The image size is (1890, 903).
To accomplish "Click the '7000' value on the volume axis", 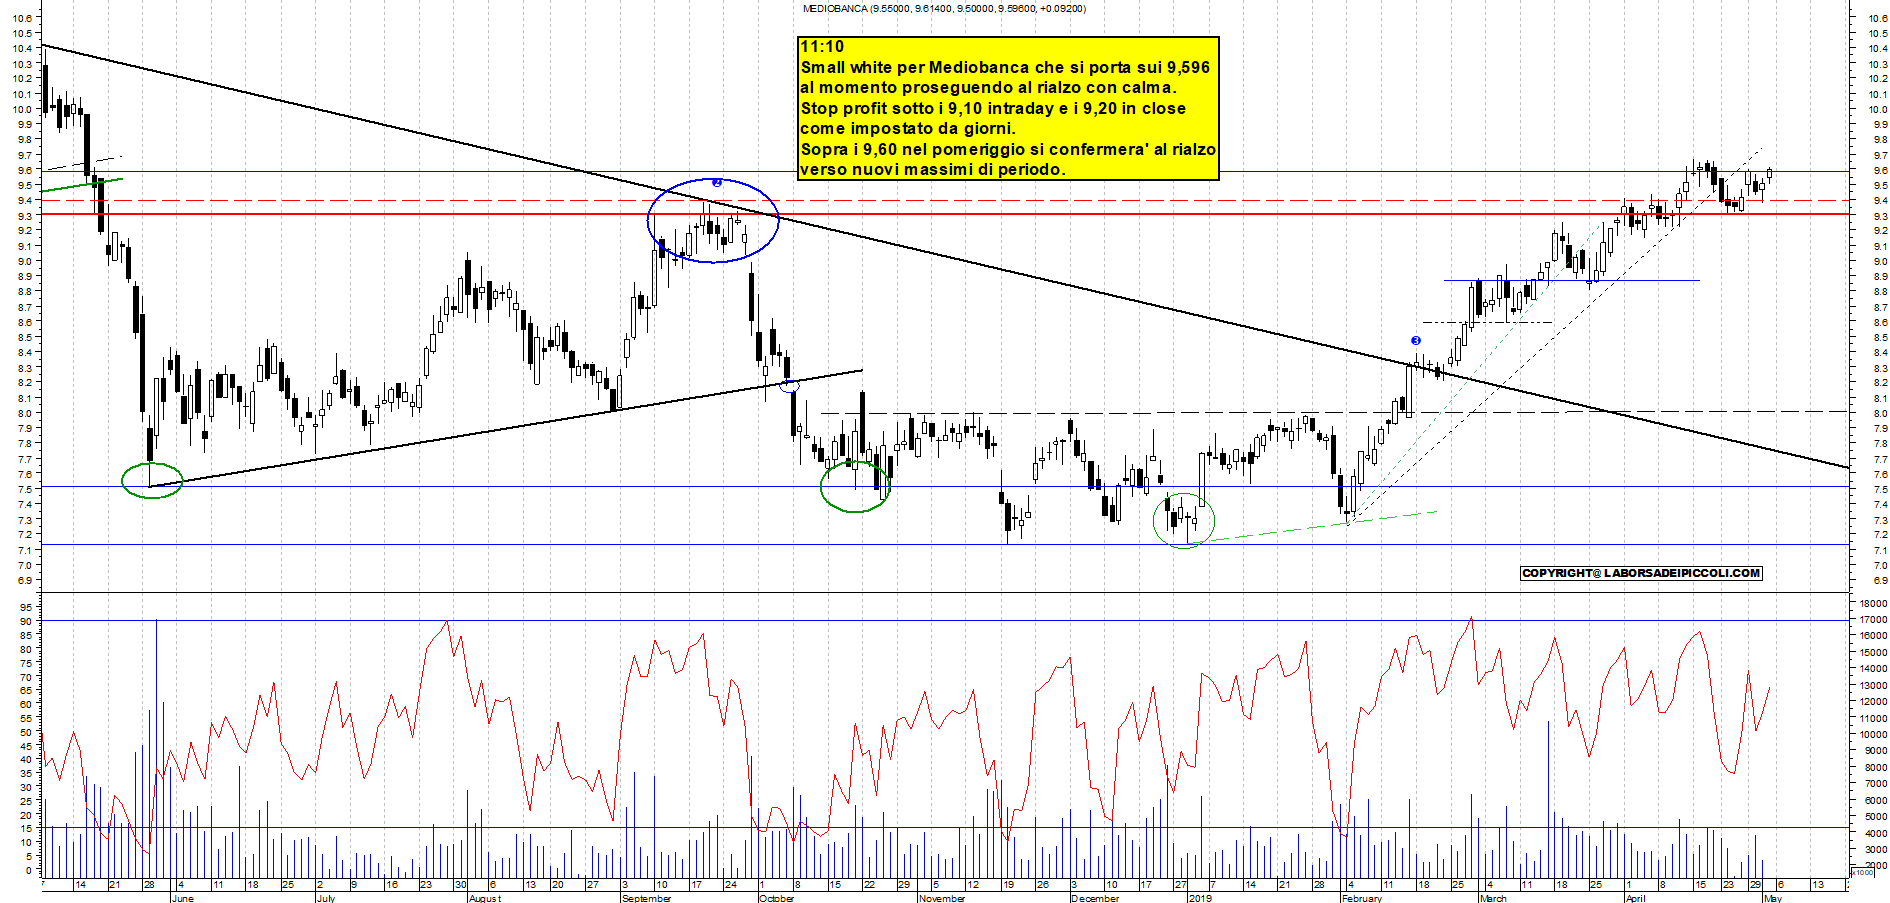I will pyautogui.click(x=1876, y=784).
